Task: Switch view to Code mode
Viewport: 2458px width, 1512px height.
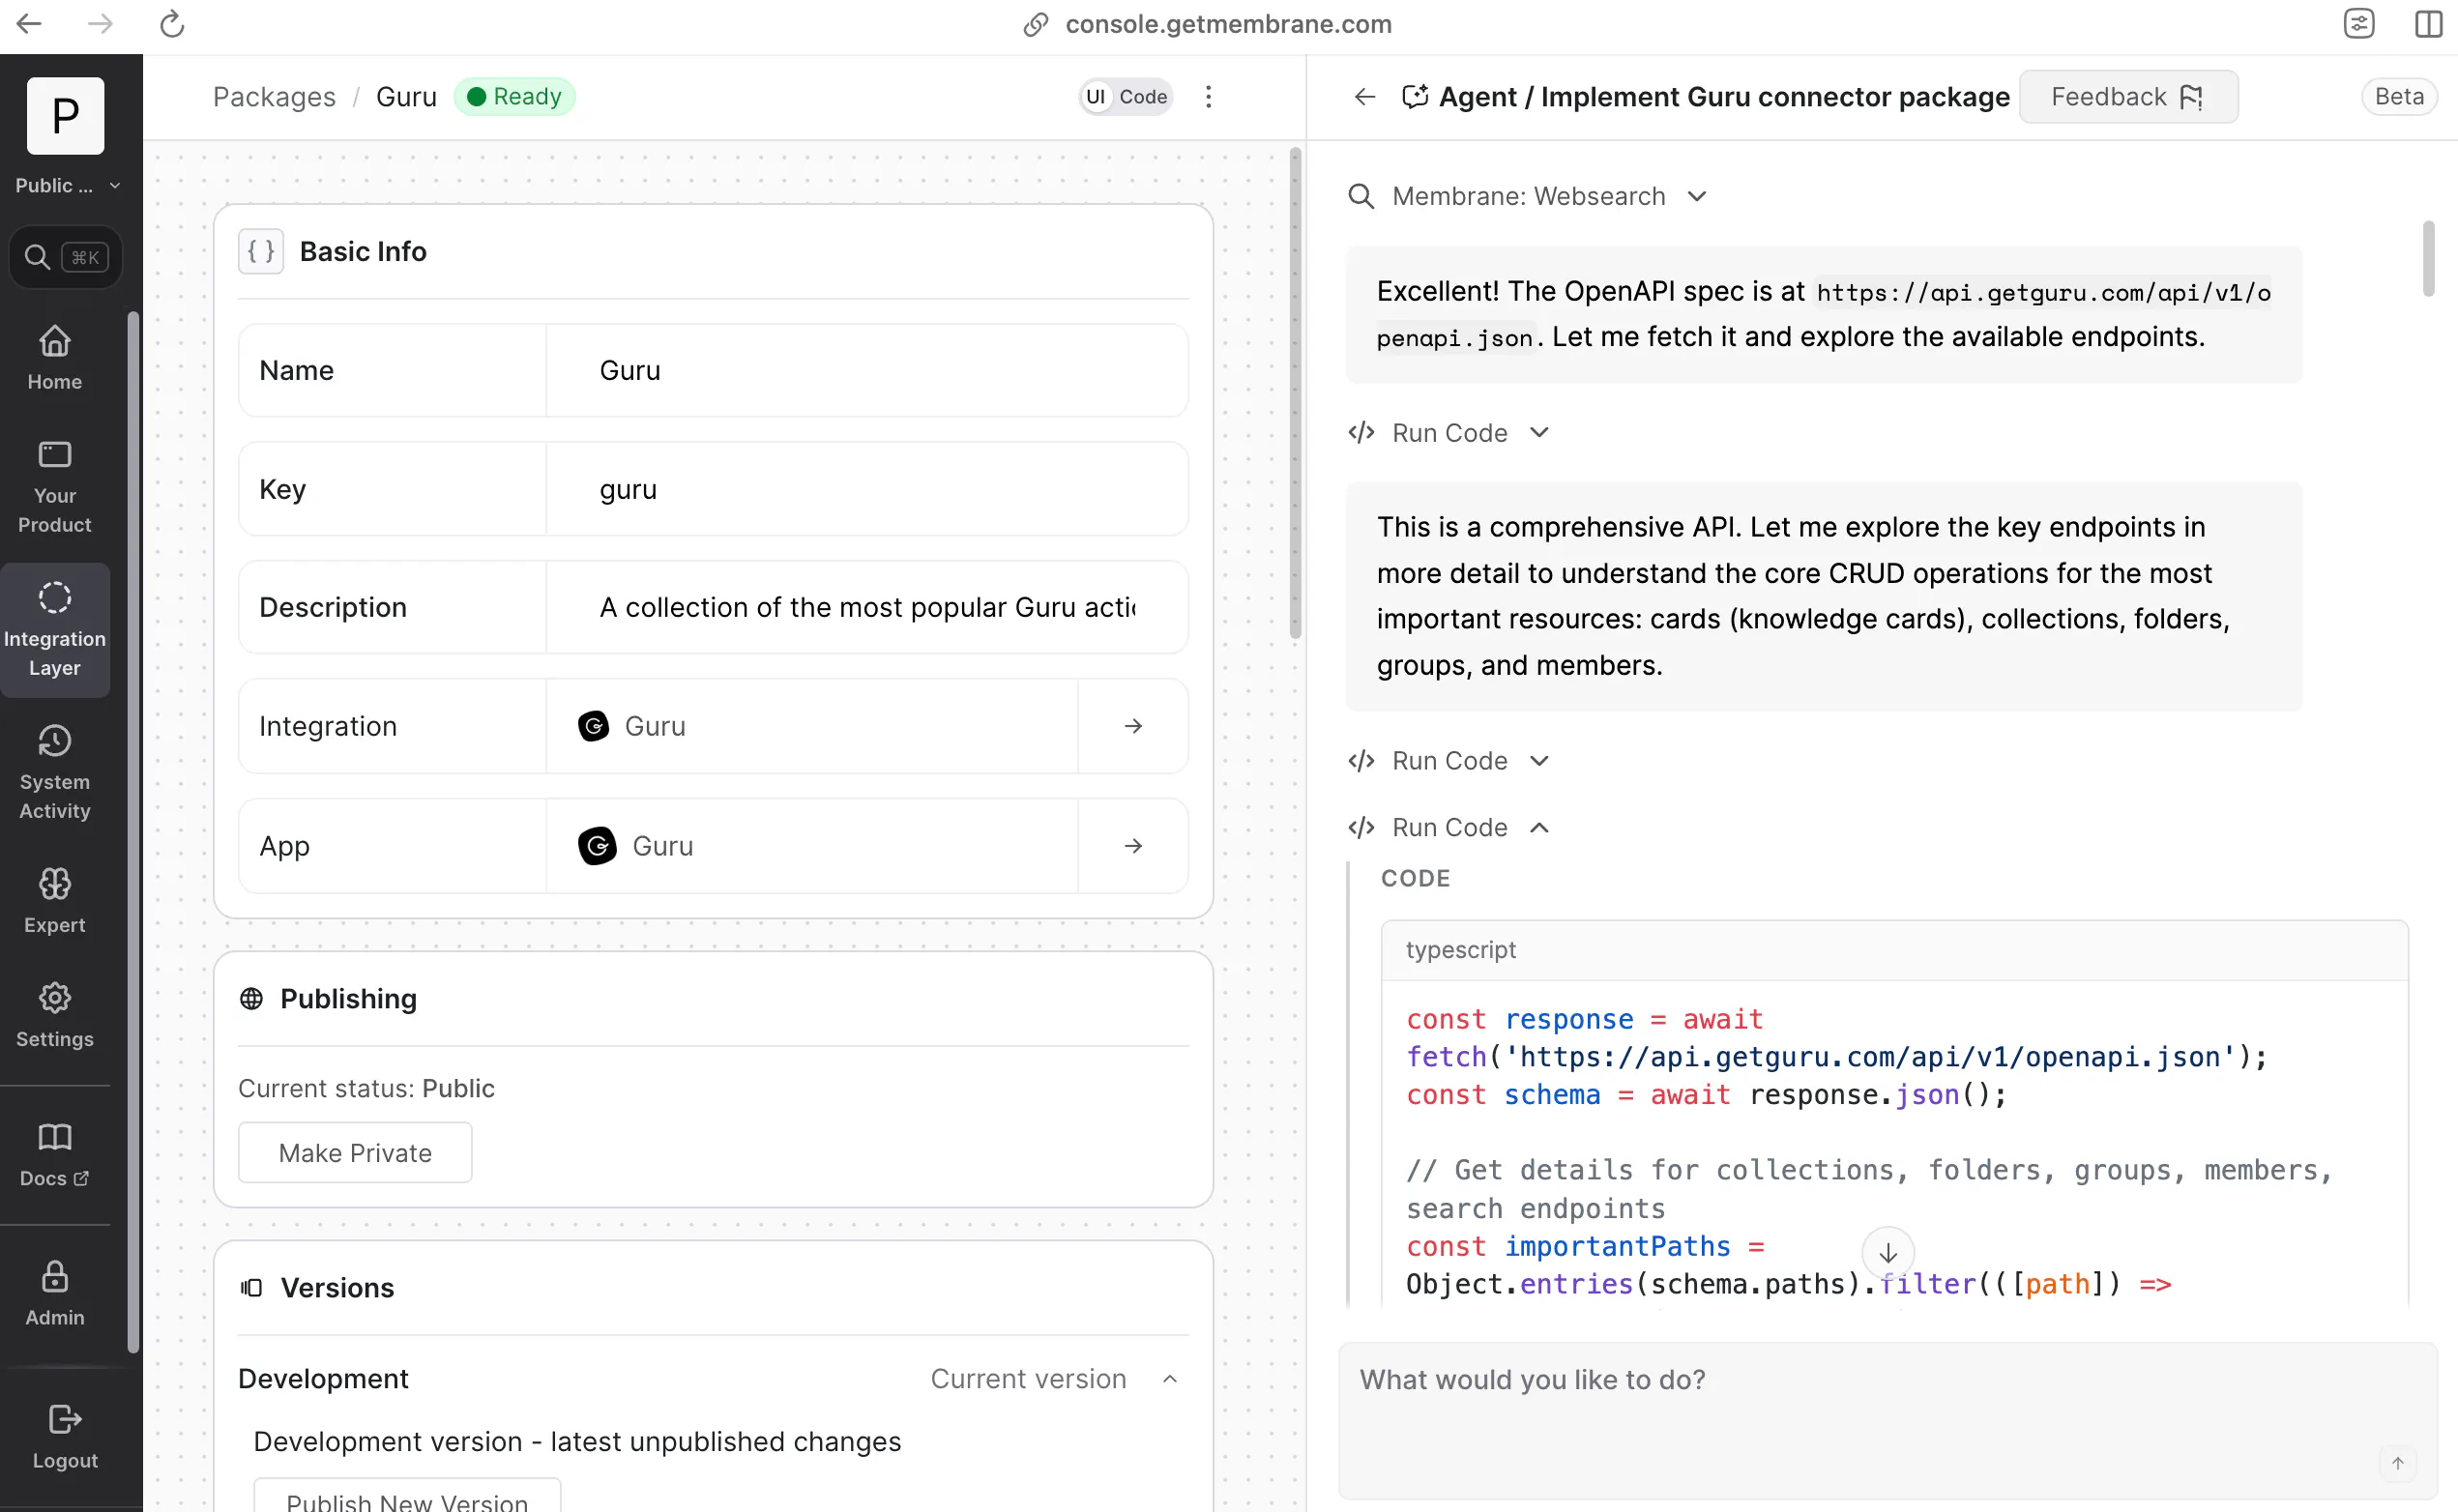Action: pyautogui.click(x=1143, y=97)
